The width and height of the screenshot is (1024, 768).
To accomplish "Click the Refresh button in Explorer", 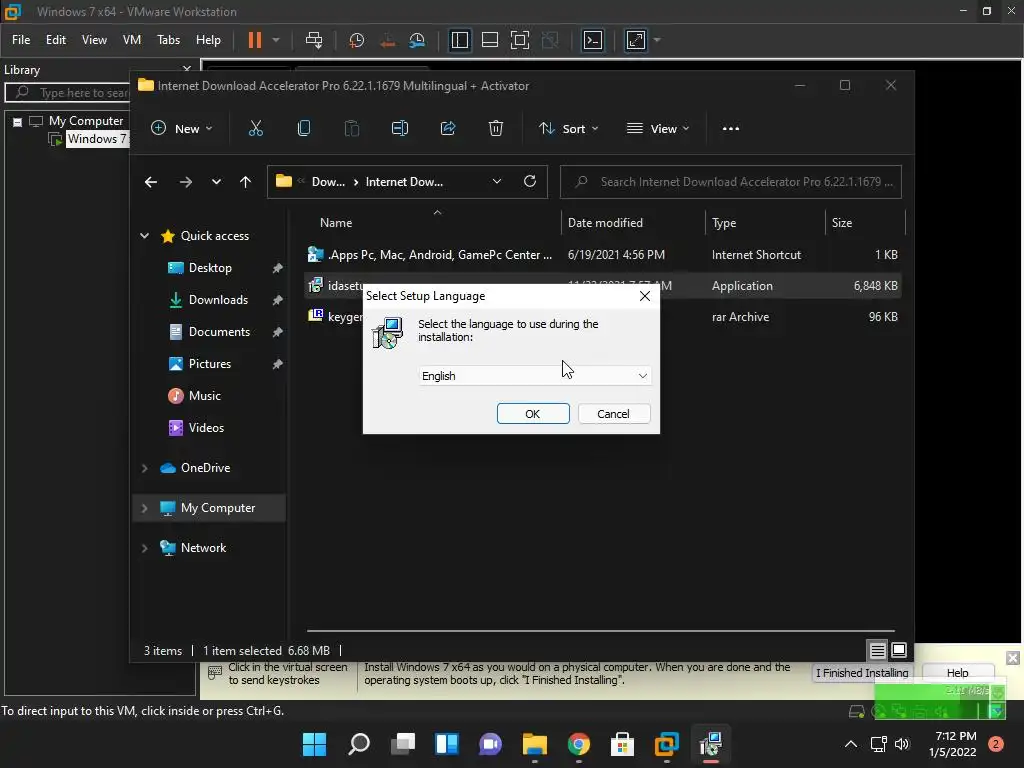I will click(x=530, y=182).
